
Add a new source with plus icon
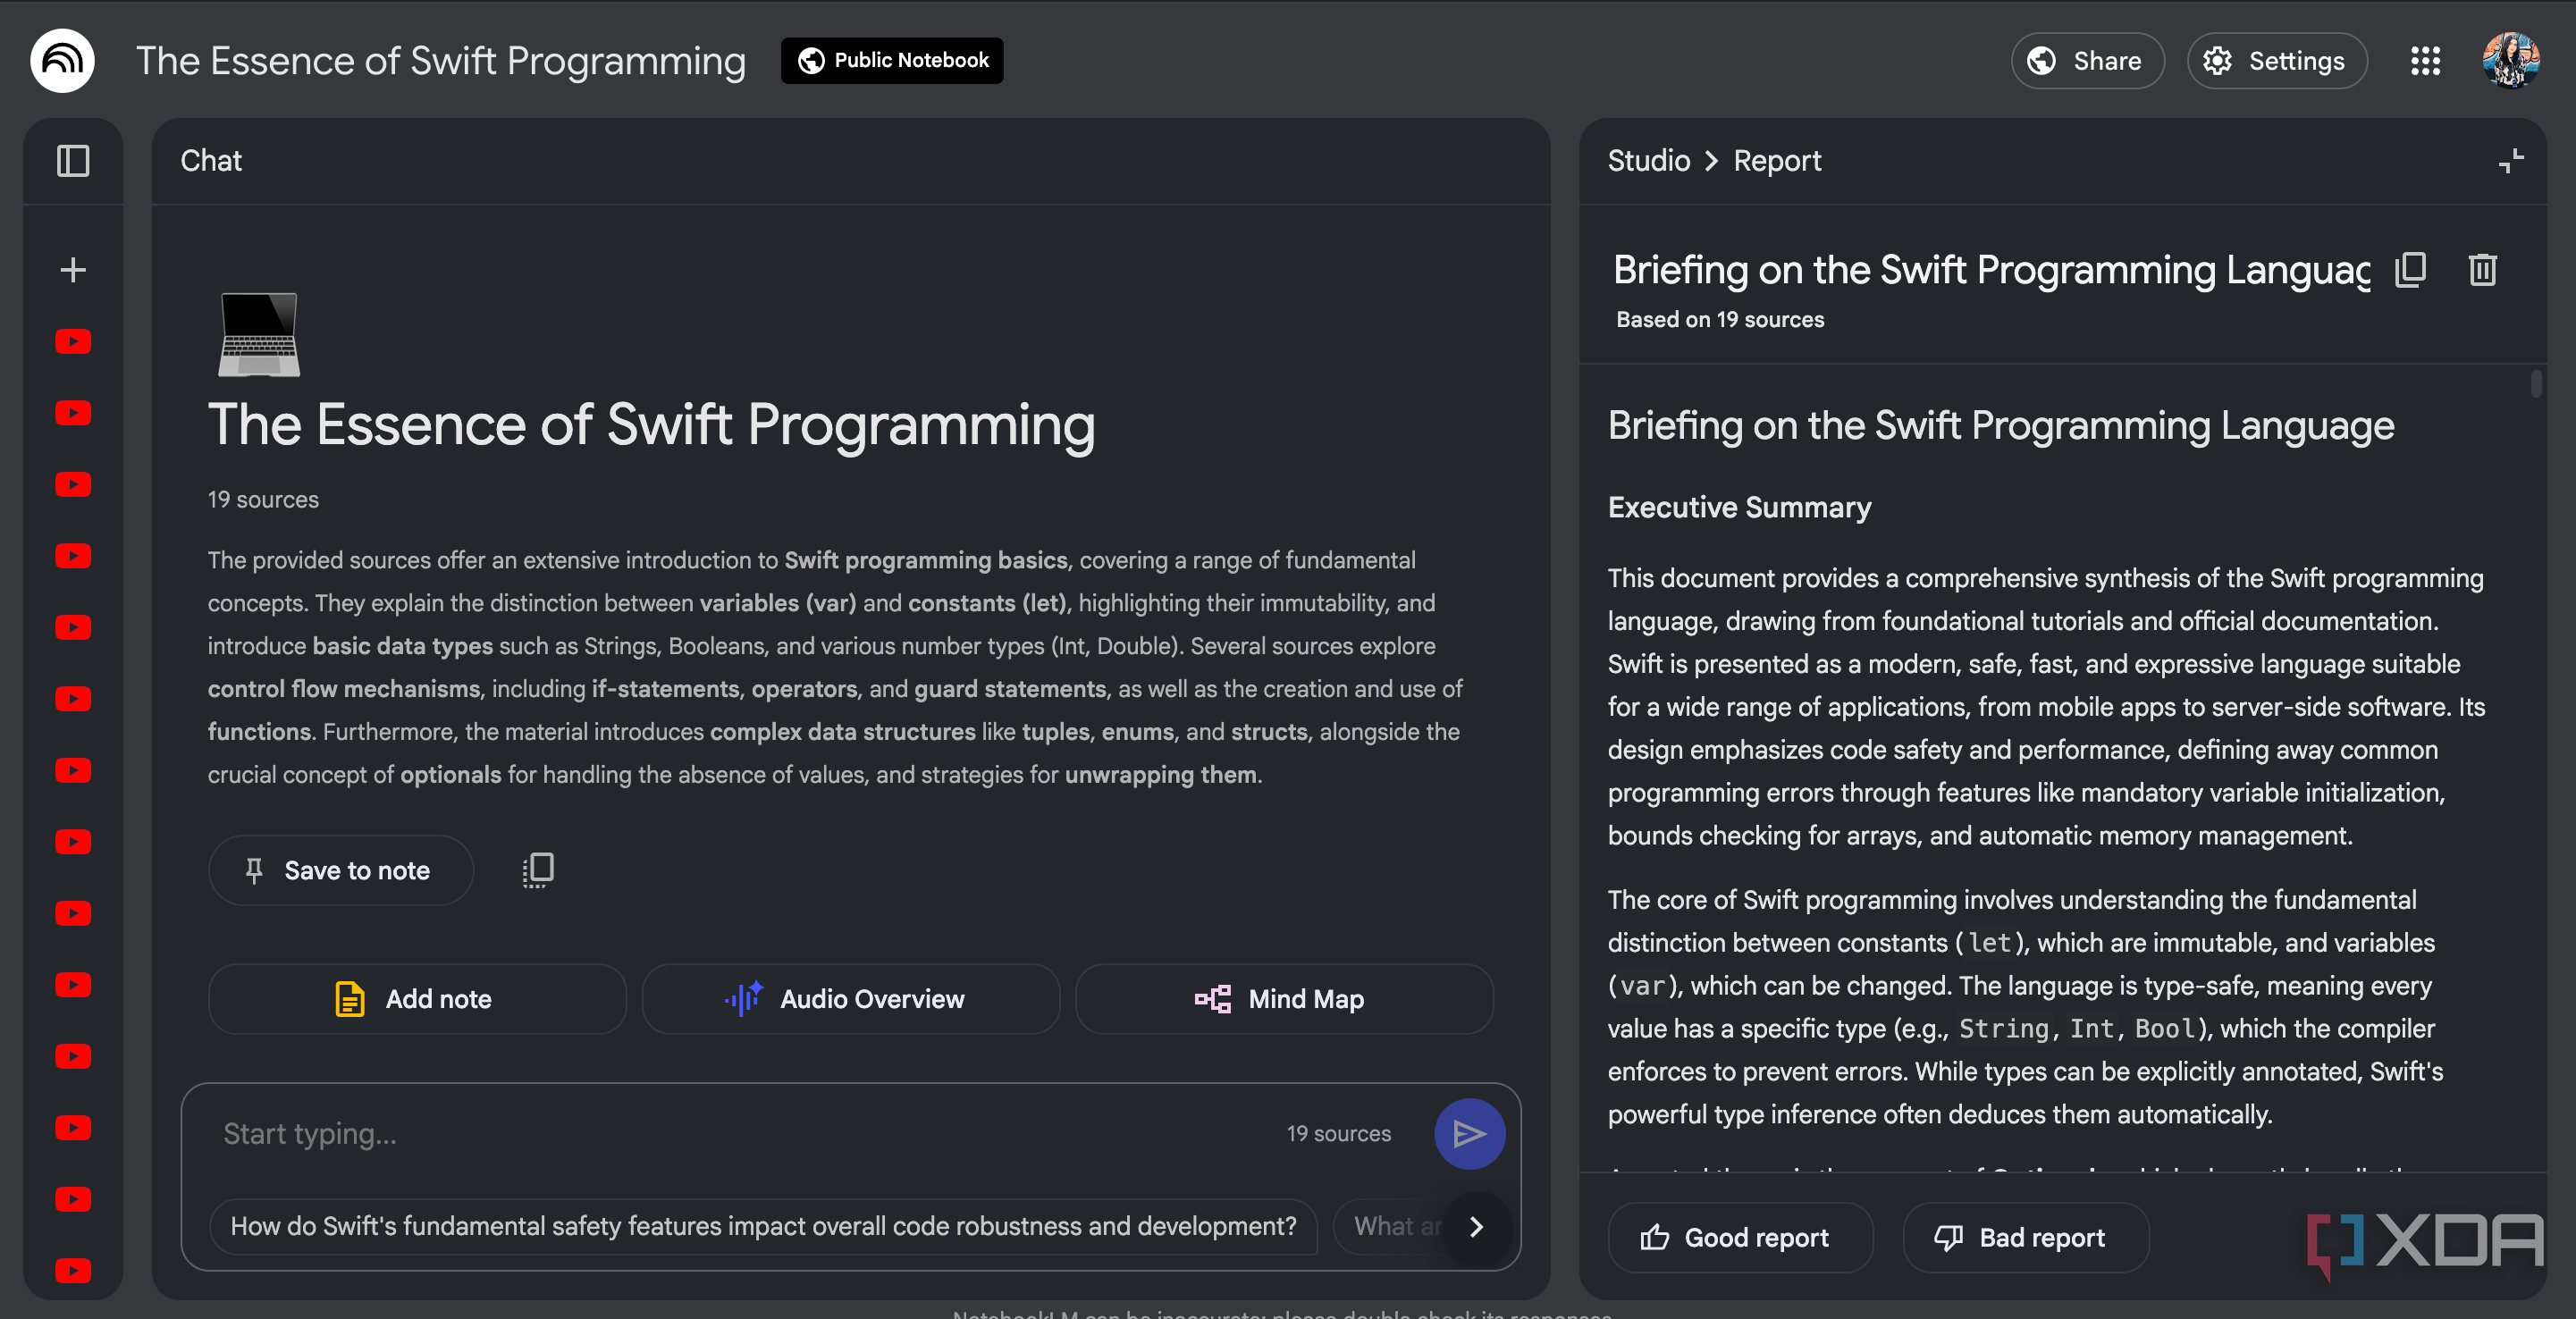pyautogui.click(x=73, y=270)
